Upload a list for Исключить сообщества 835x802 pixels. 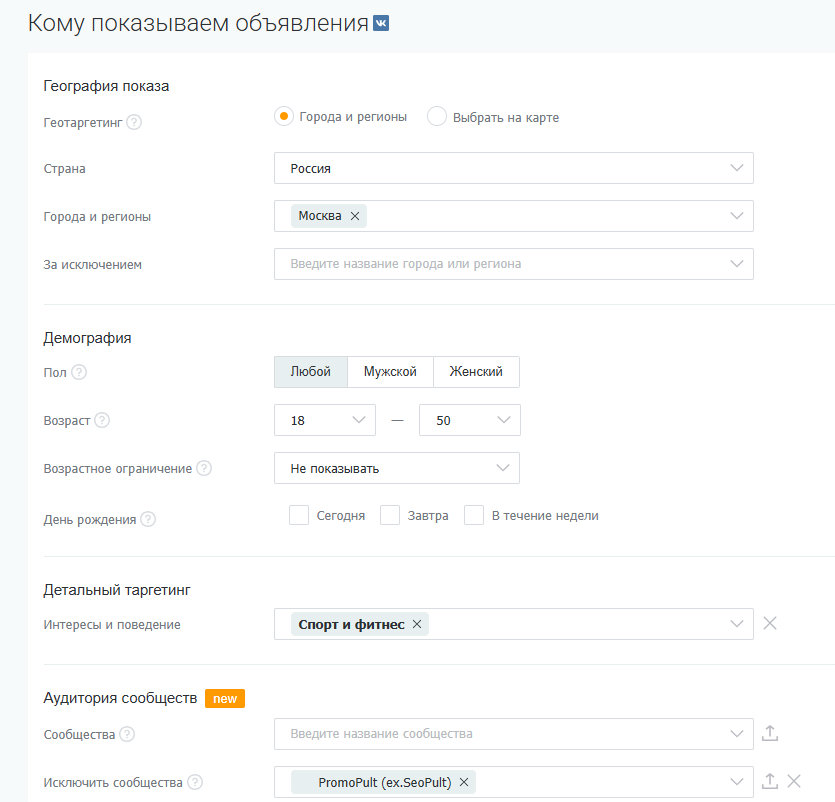[769, 781]
